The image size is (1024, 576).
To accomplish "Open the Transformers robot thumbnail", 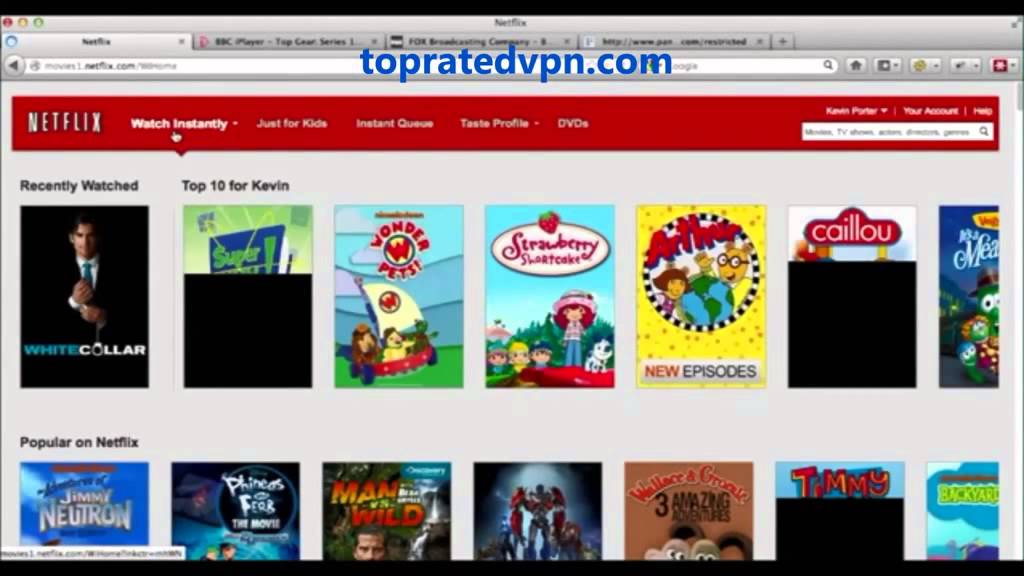I will pos(537,511).
